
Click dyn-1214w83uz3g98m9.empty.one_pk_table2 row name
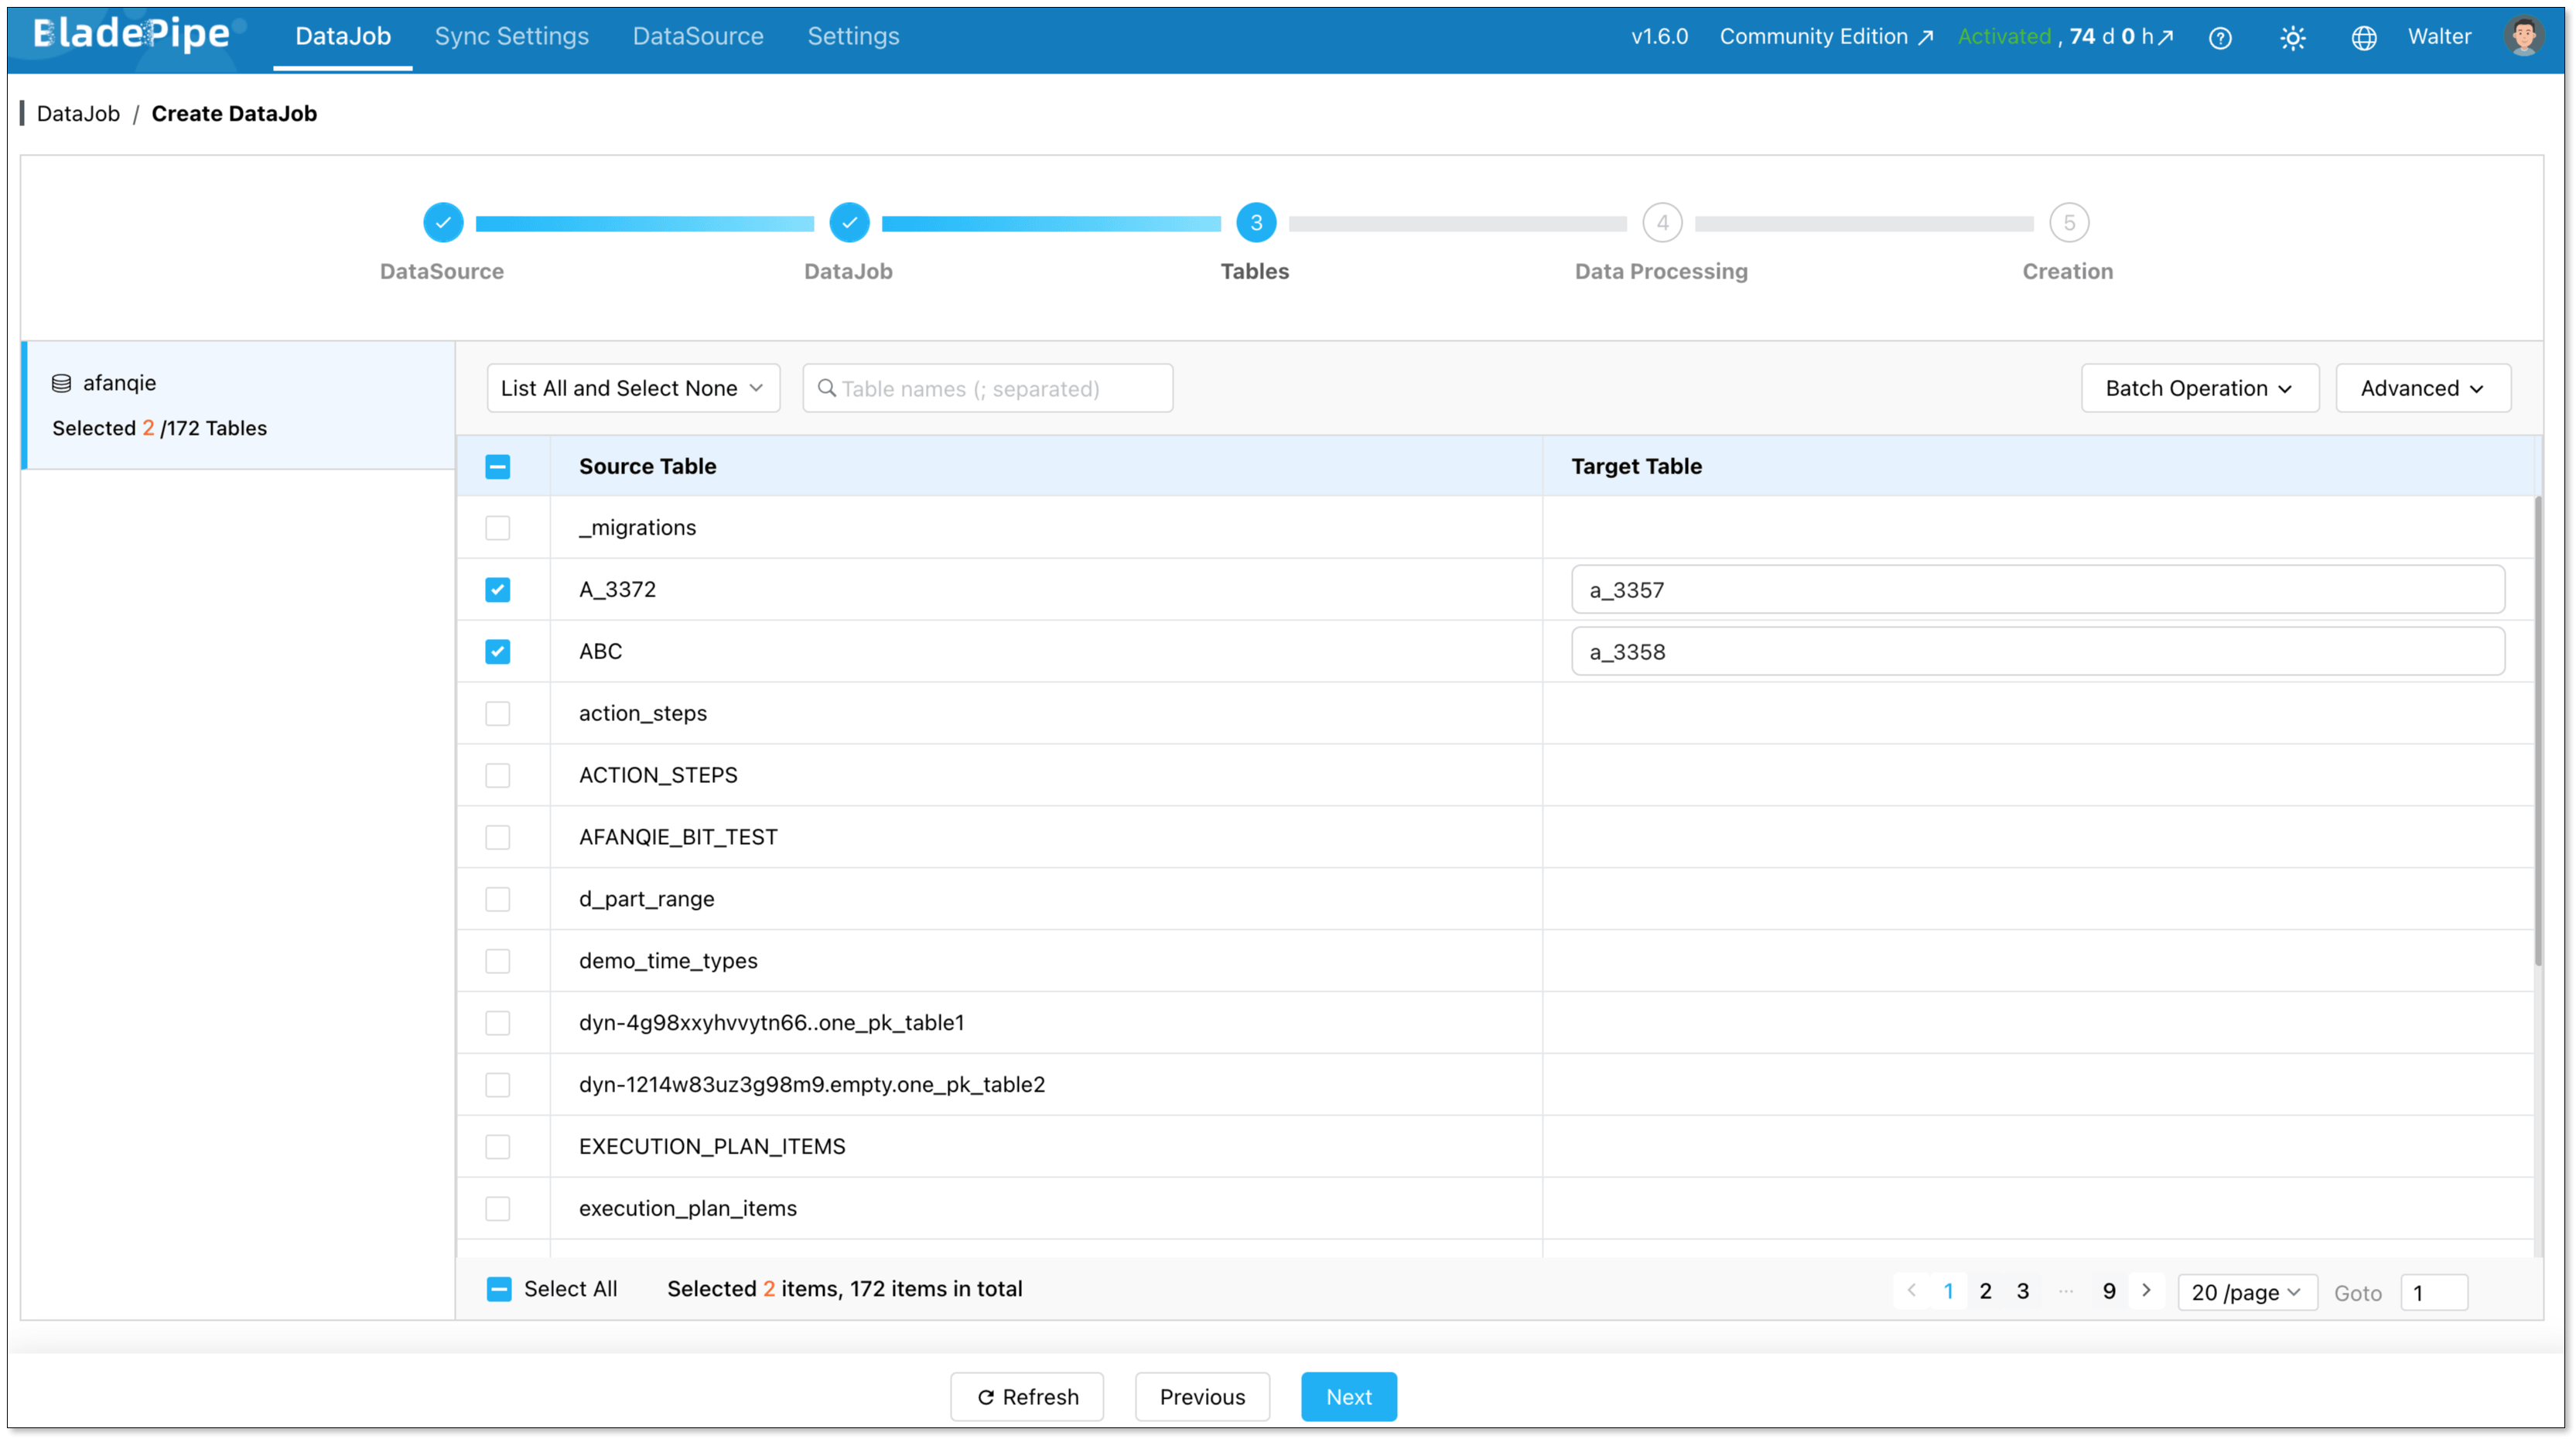pos(811,1084)
